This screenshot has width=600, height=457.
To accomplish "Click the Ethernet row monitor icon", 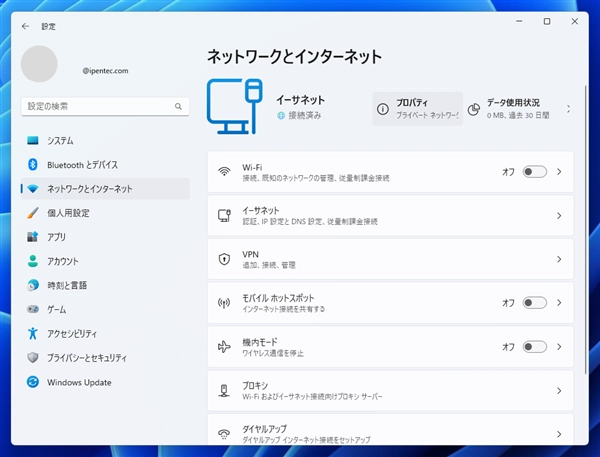I will click(x=224, y=215).
